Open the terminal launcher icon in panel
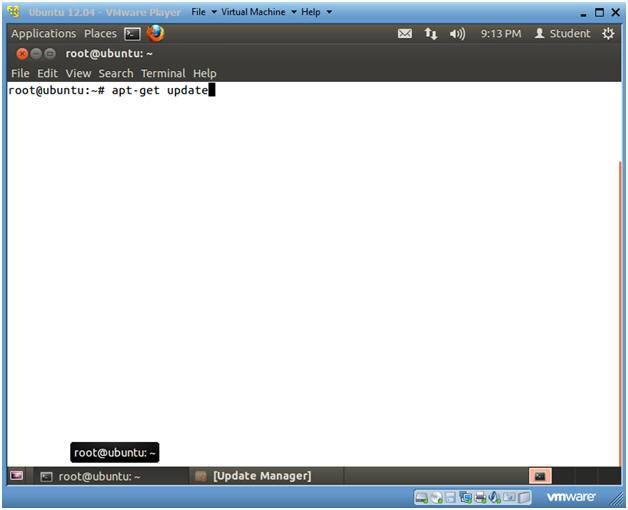The image size is (628, 510). pyautogui.click(x=132, y=33)
